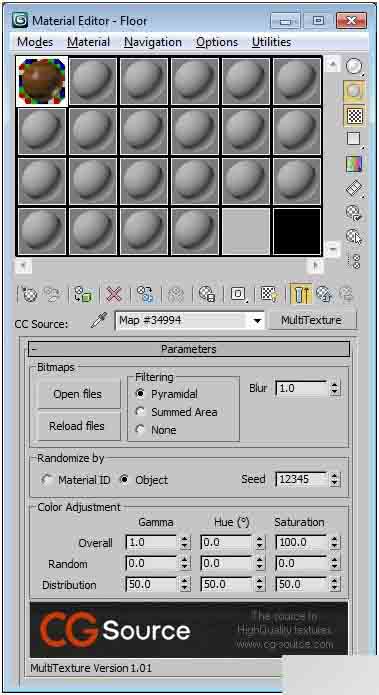Toggle the Backlight icon
This screenshot has width=379, height=695.
click(x=354, y=91)
